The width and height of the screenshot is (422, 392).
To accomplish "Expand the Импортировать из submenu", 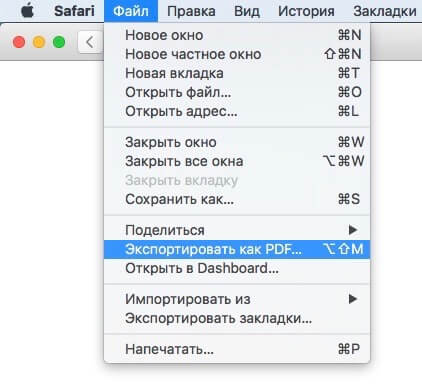I will coord(237,299).
